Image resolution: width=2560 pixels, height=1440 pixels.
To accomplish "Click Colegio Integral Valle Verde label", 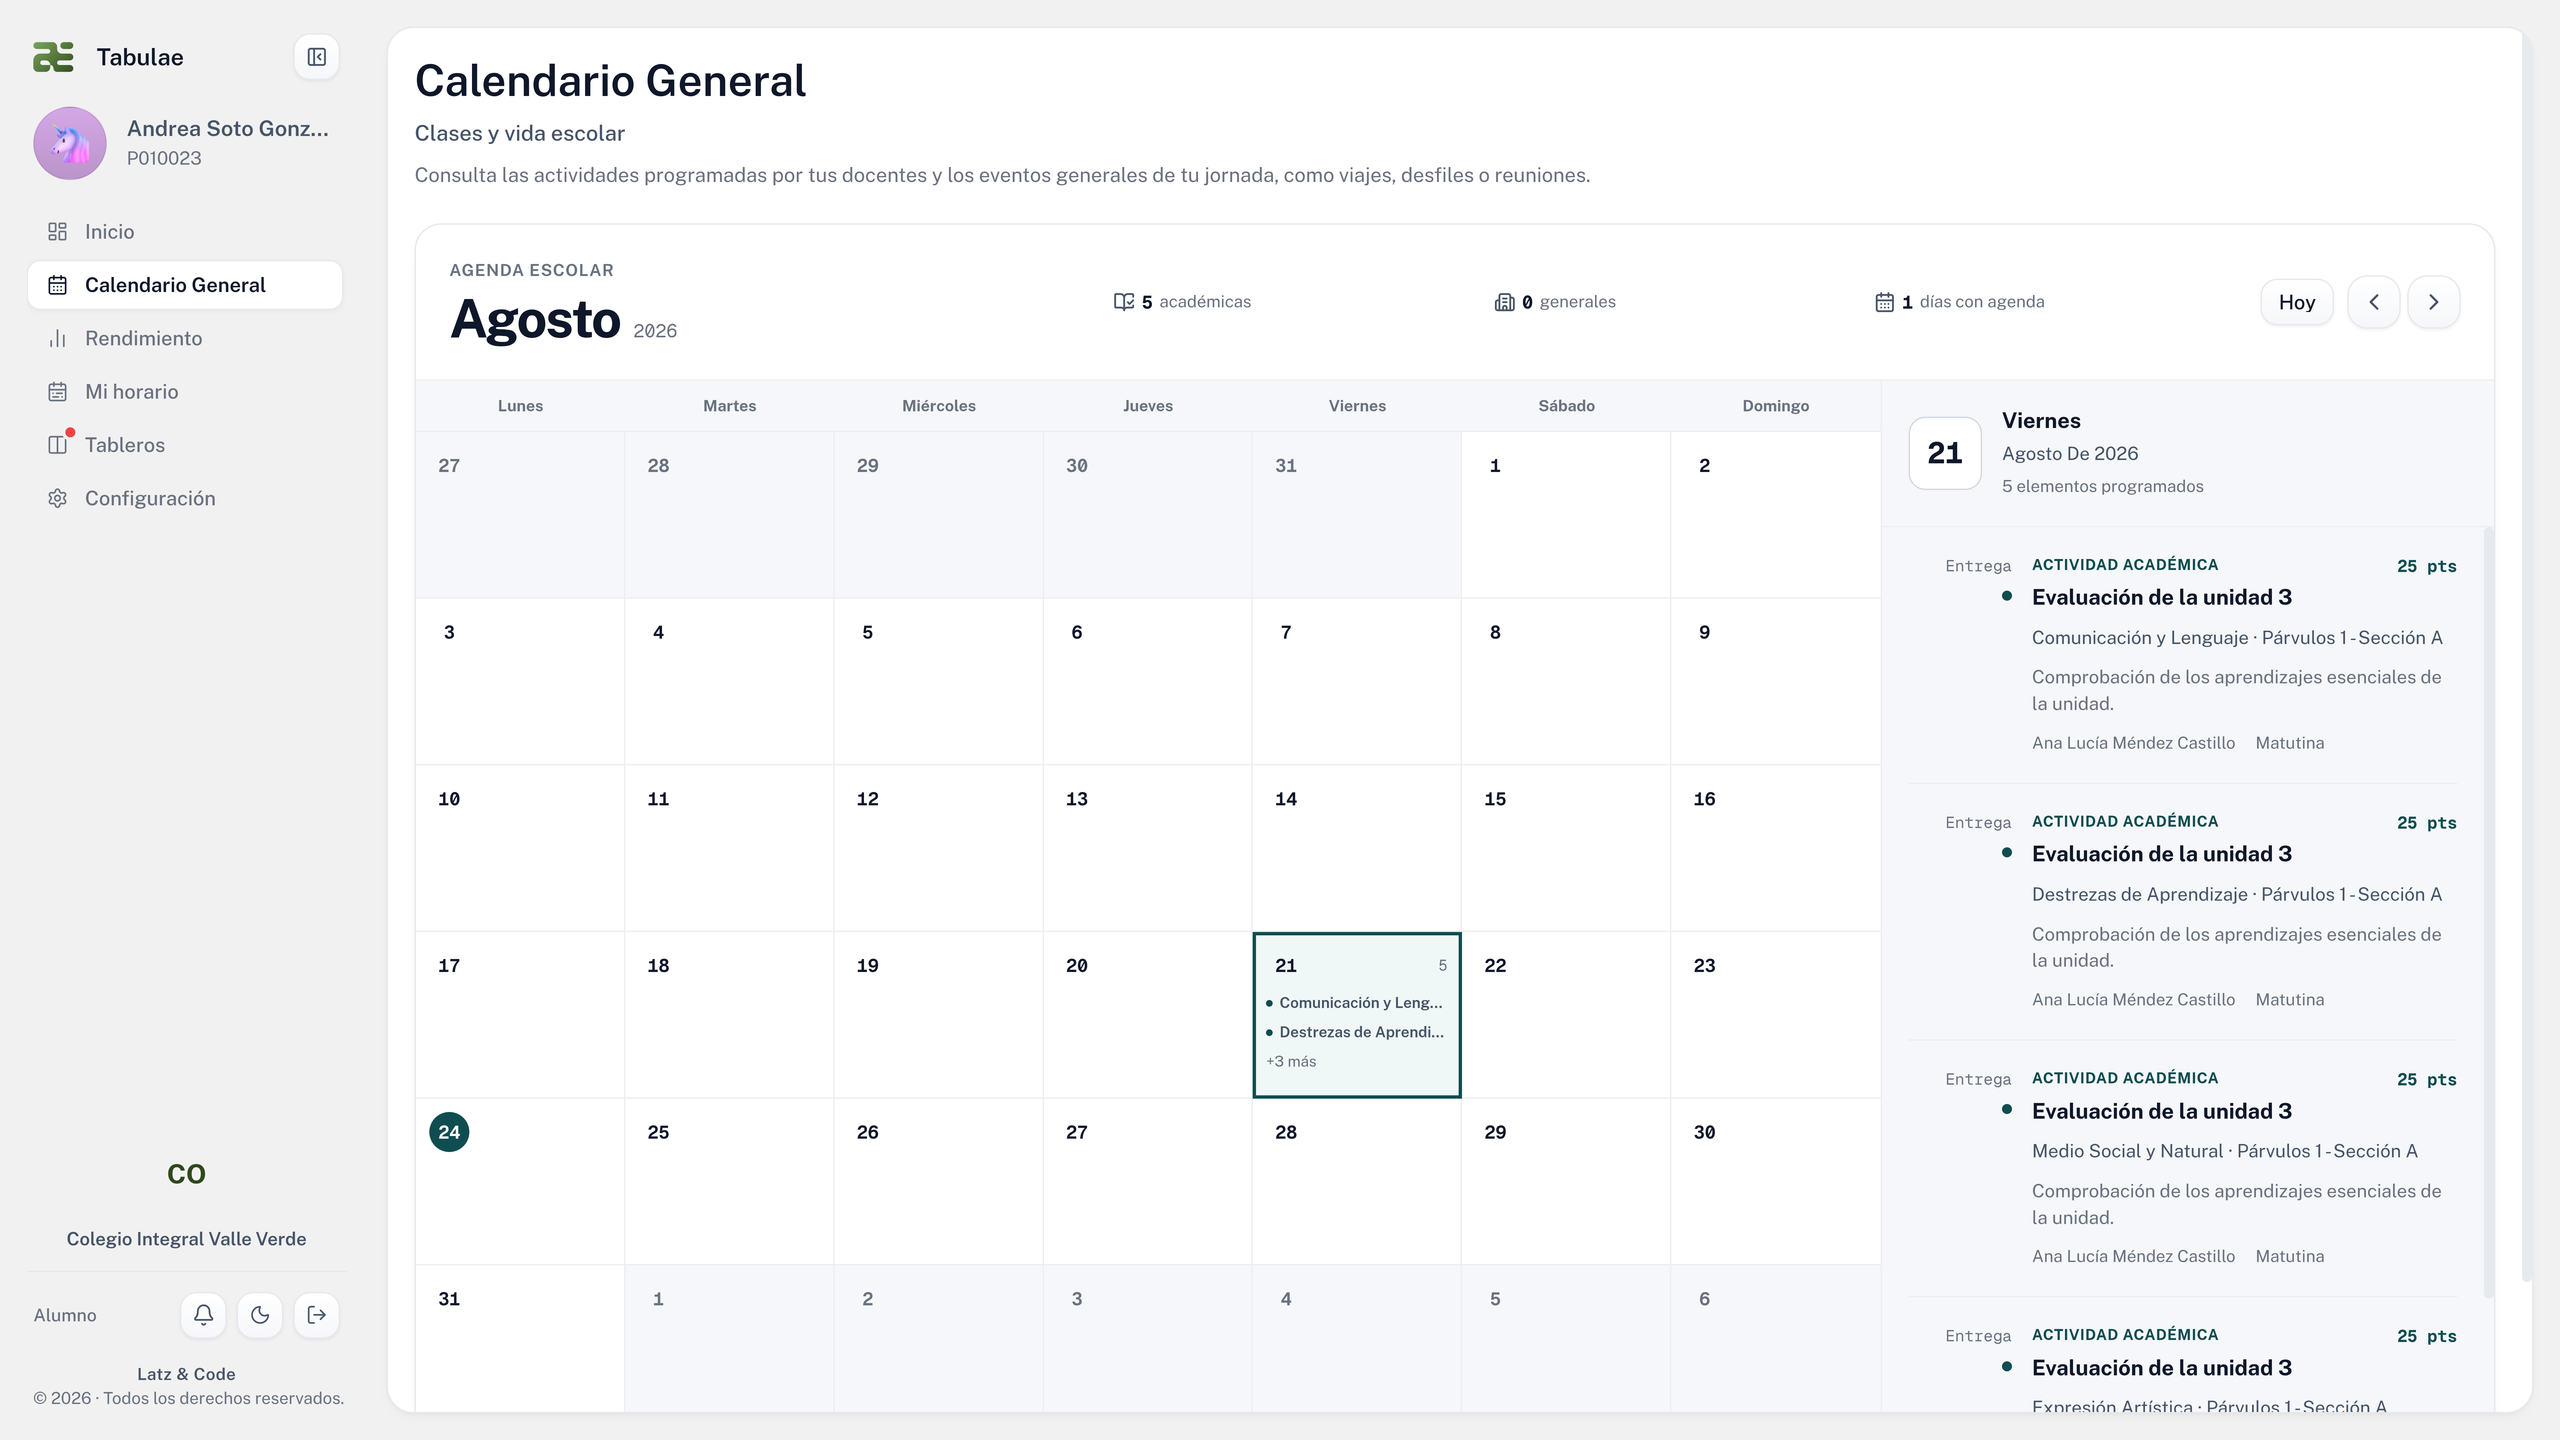I will [186, 1239].
